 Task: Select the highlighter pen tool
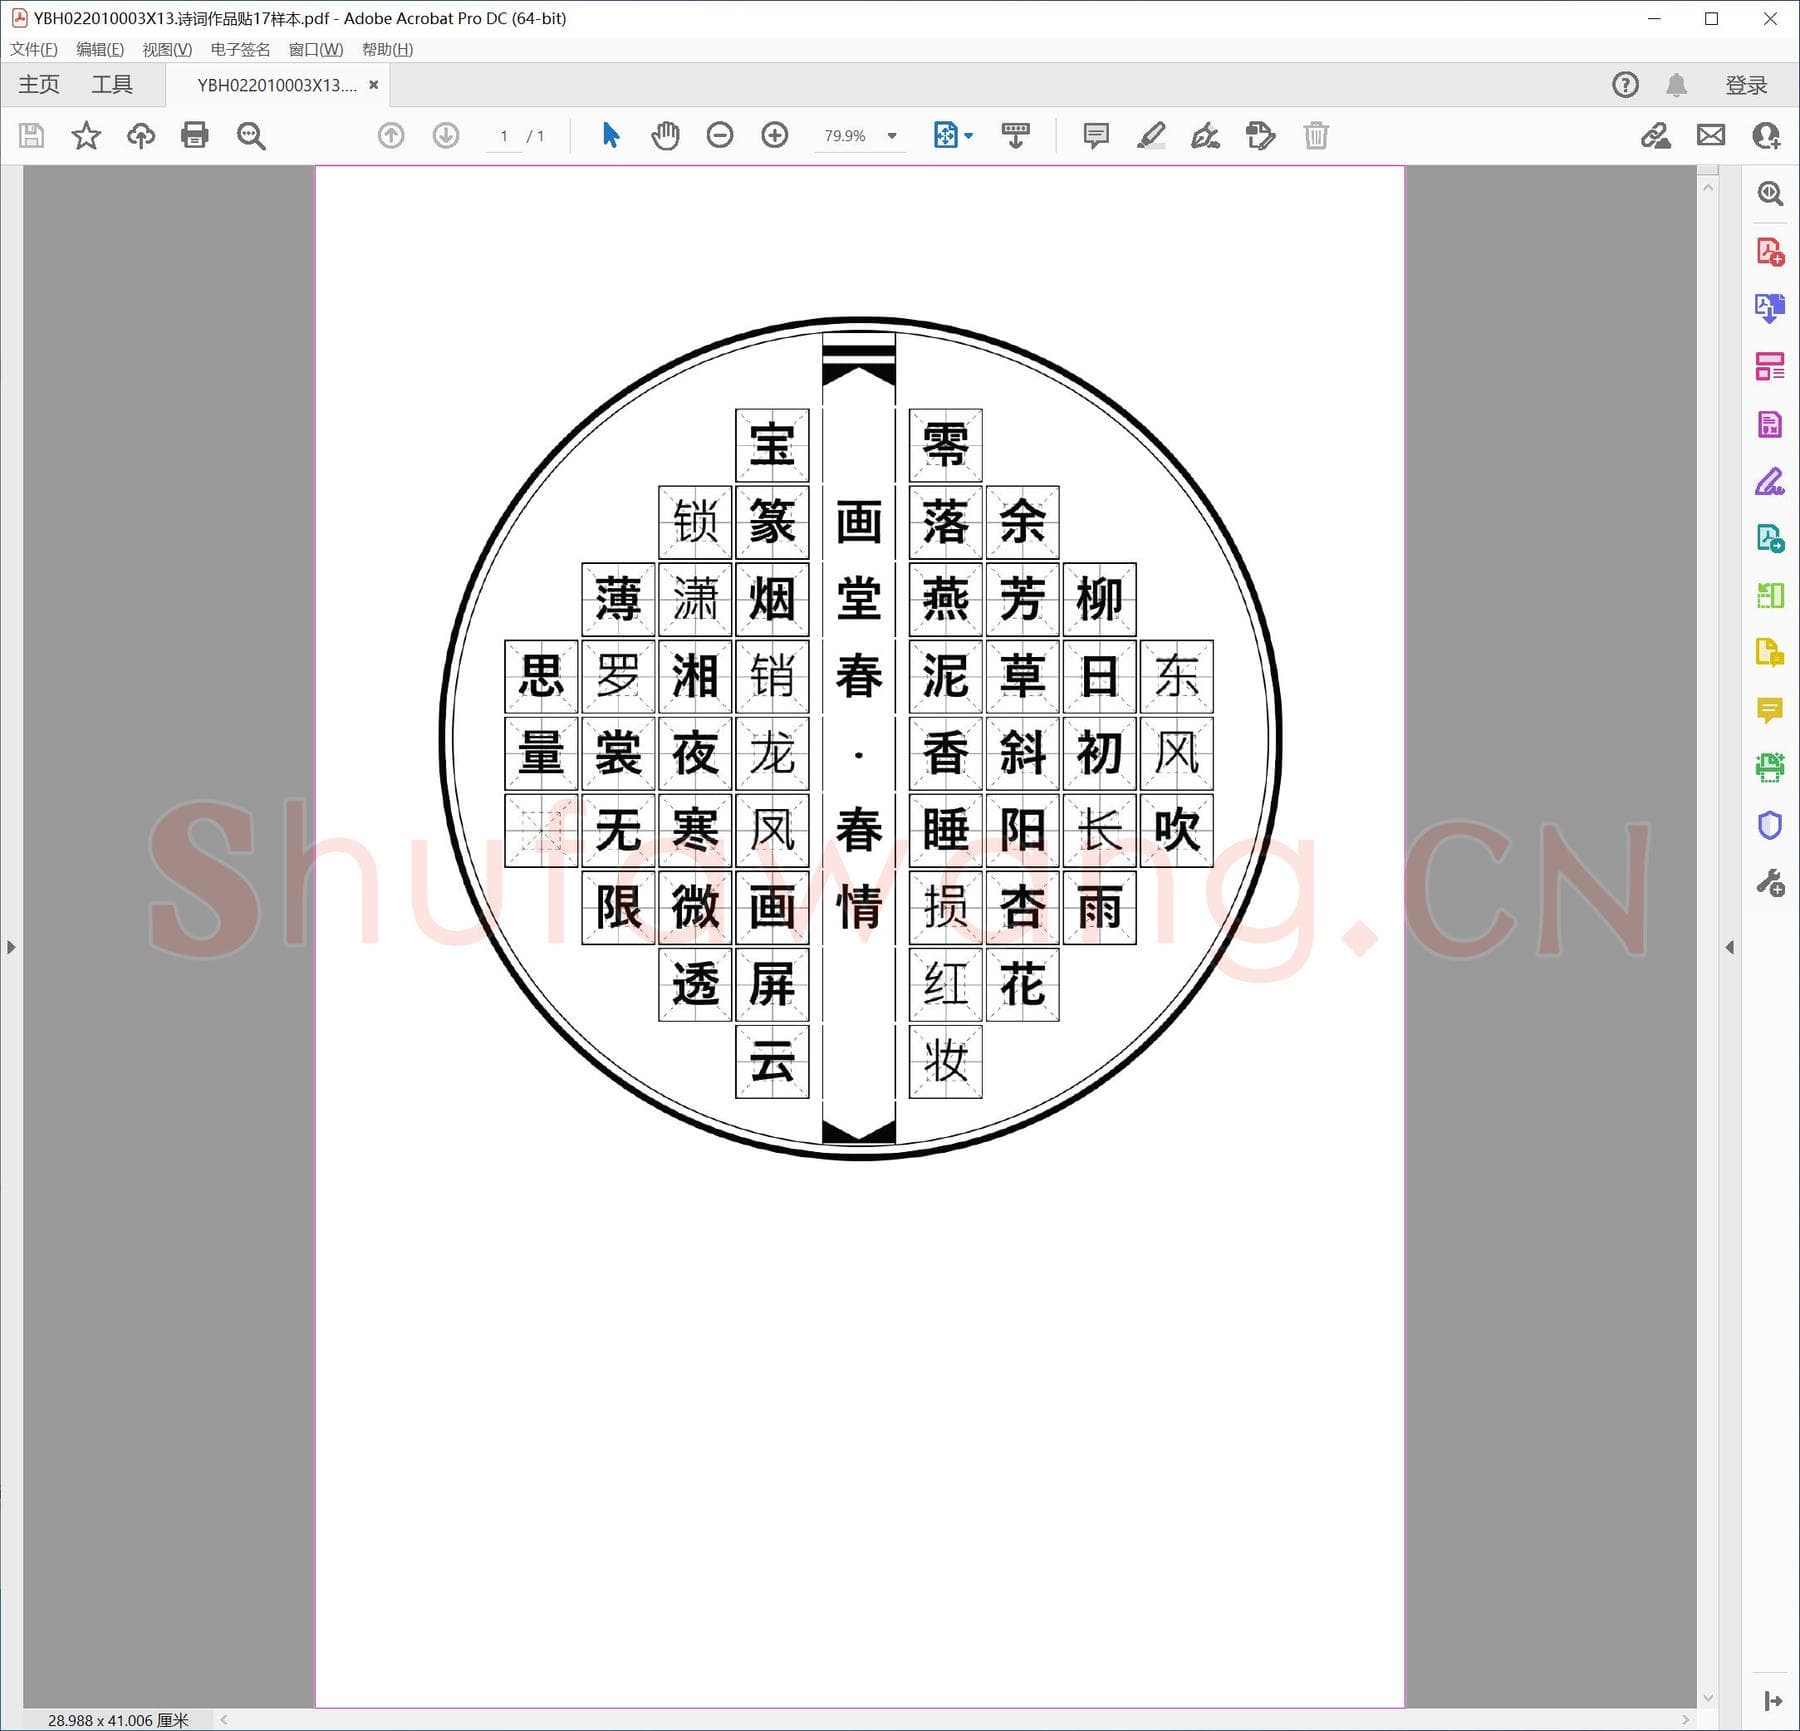tap(1151, 135)
